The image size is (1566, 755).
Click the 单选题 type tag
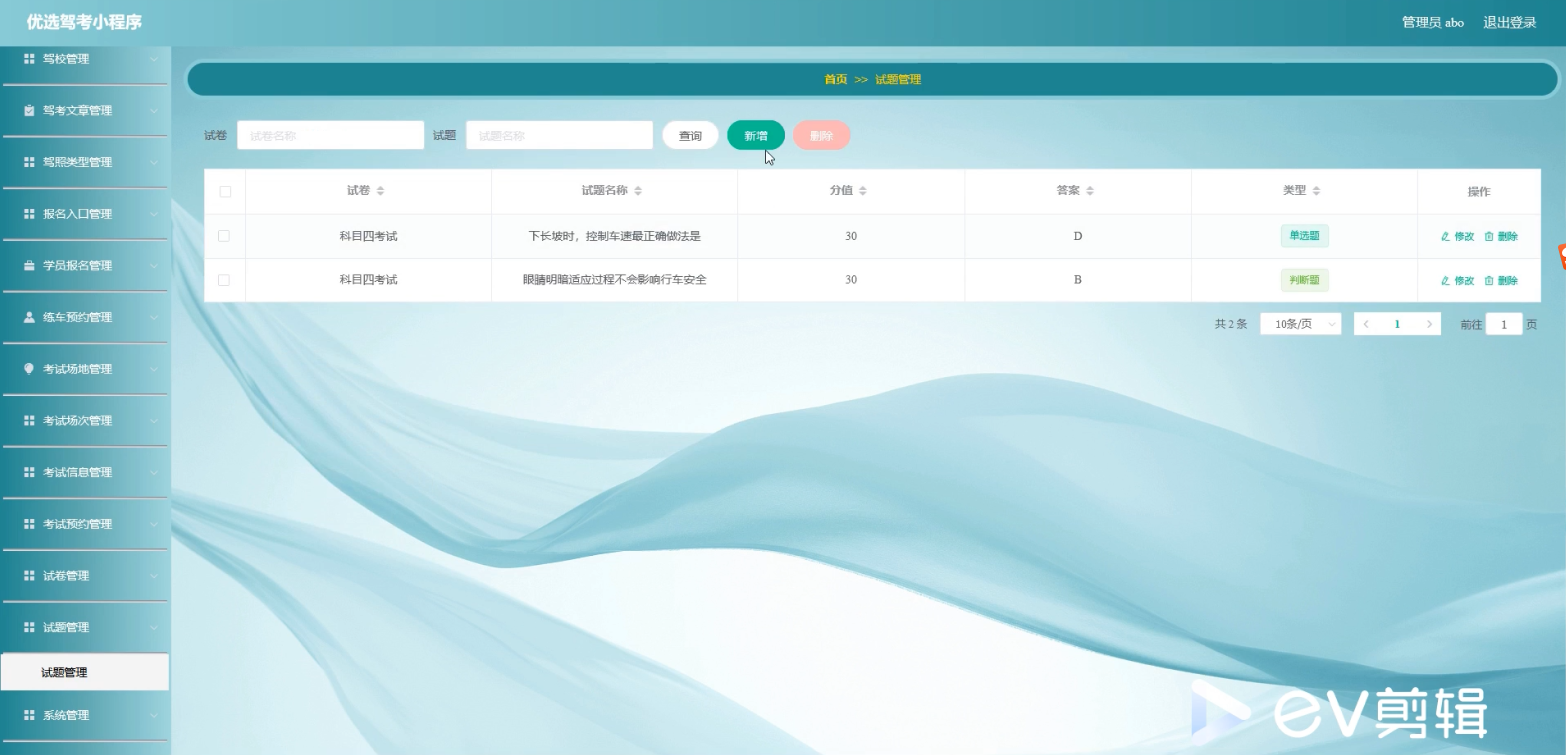[1304, 236]
